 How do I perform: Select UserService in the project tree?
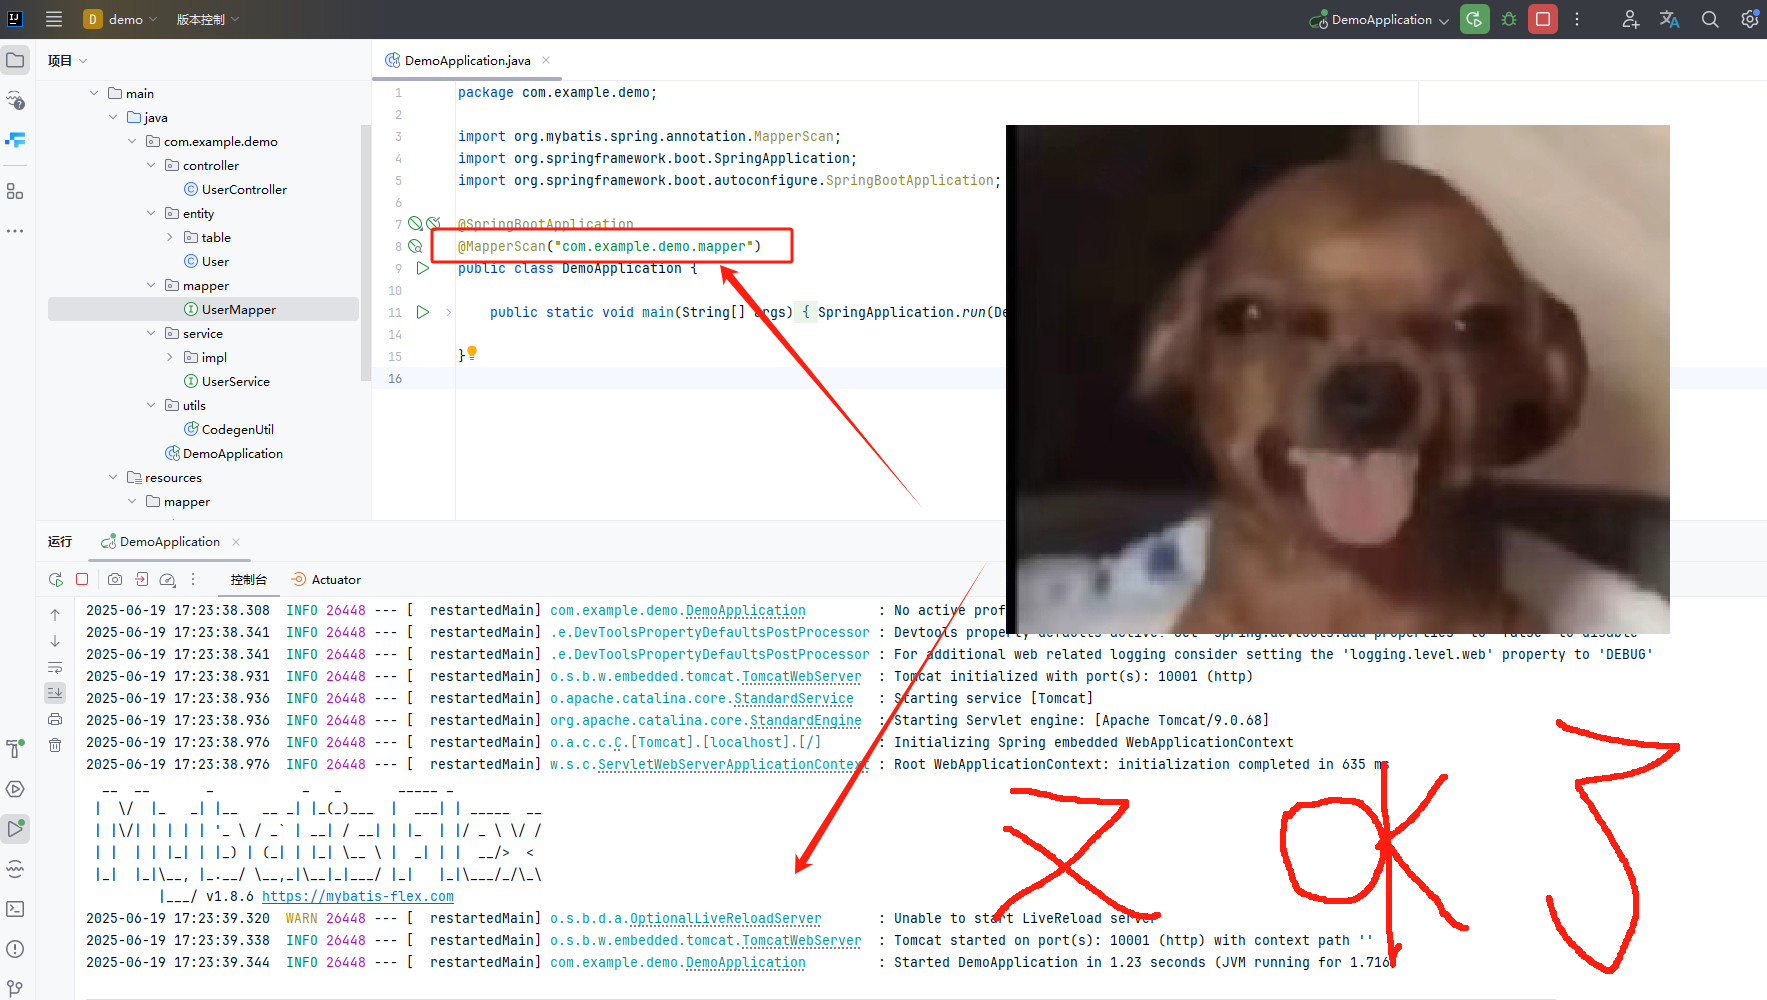pyautogui.click(x=235, y=381)
